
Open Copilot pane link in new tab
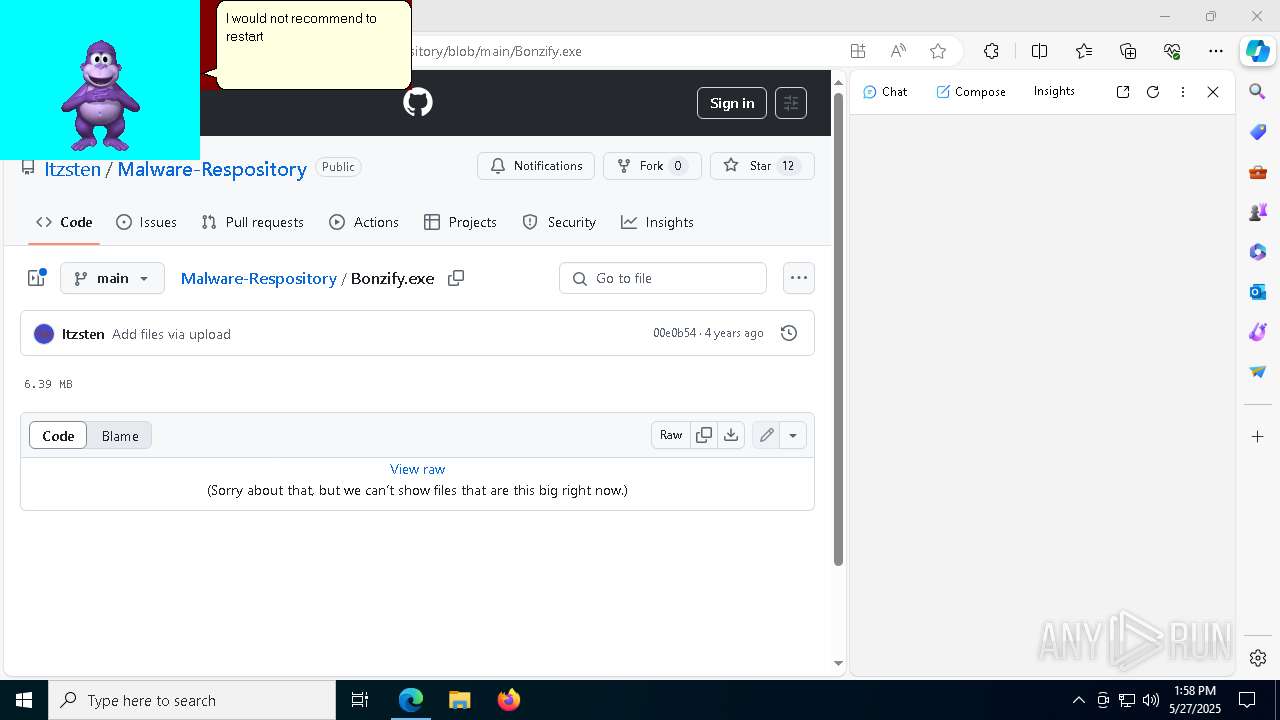click(1123, 92)
